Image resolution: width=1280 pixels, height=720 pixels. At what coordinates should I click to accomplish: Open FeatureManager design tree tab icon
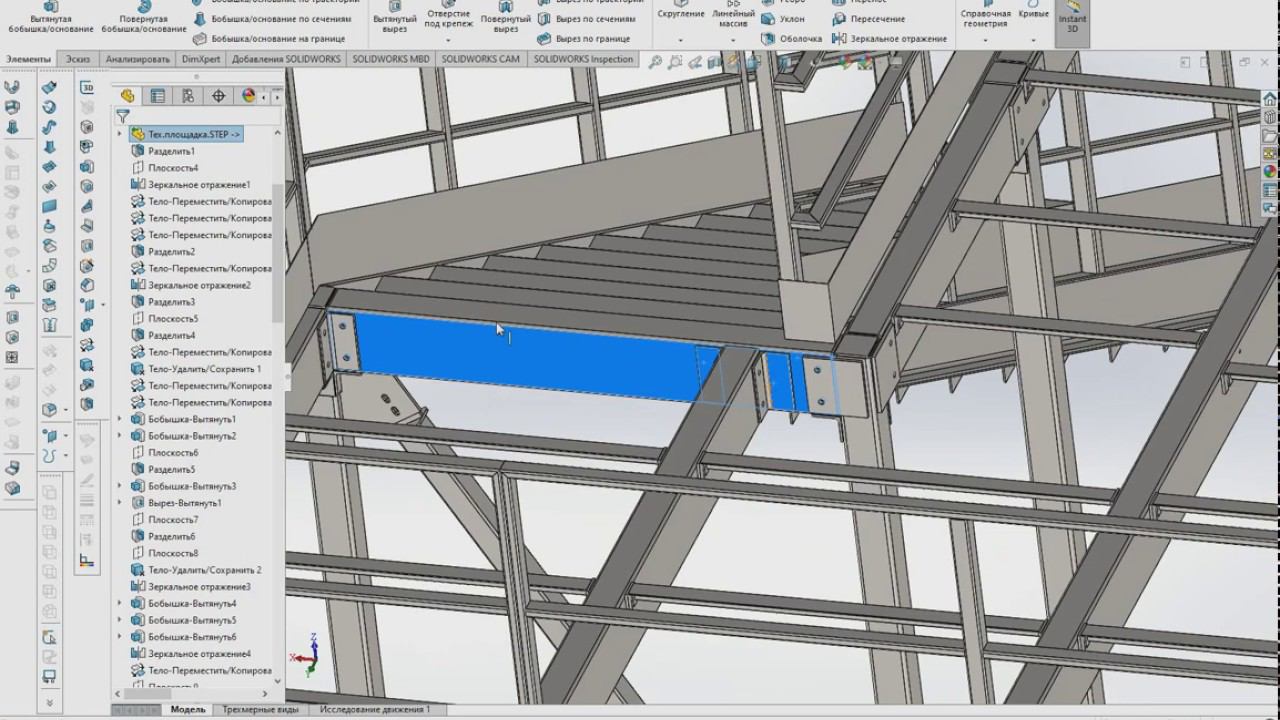tap(127, 96)
